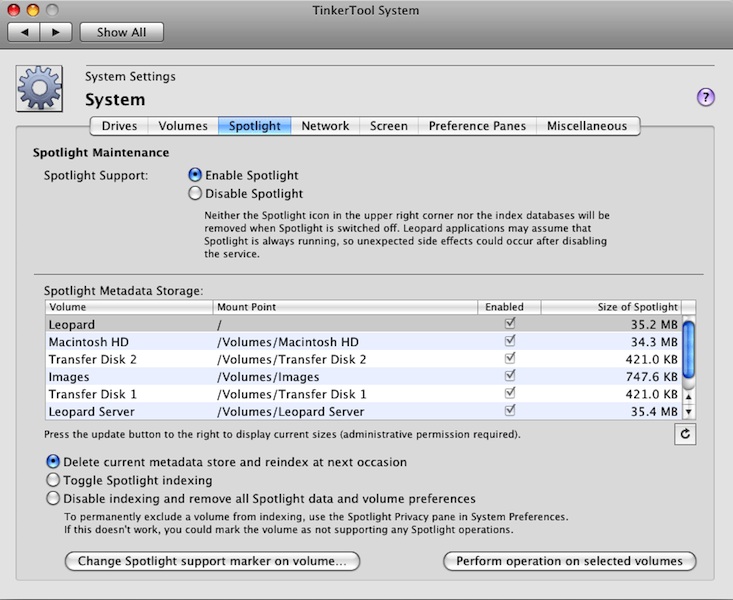Toggle Enabled checkbox for Images volume
This screenshot has height=600, width=733.
click(510, 376)
